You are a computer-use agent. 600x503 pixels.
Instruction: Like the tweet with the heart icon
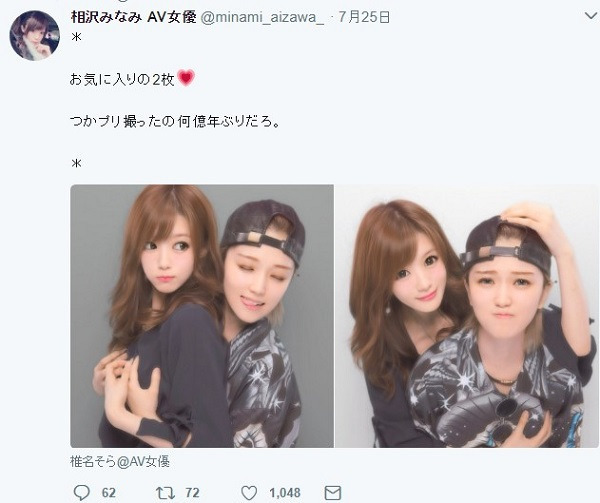tap(249, 493)
